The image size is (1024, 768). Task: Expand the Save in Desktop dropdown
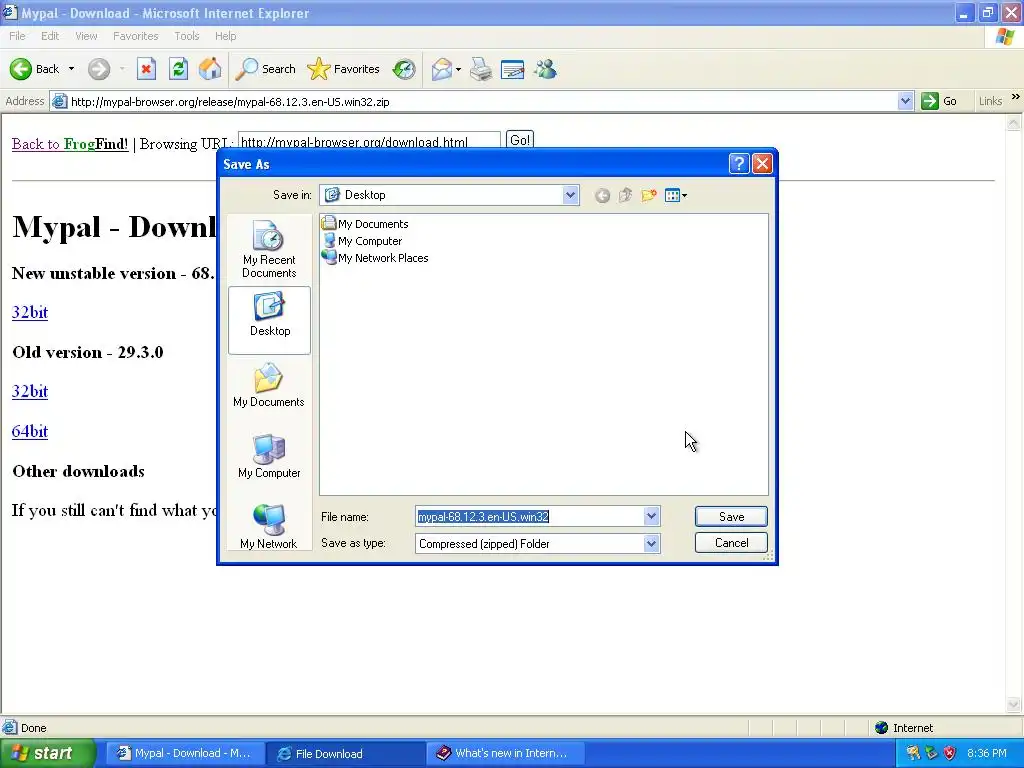click(x=570, y=195)
